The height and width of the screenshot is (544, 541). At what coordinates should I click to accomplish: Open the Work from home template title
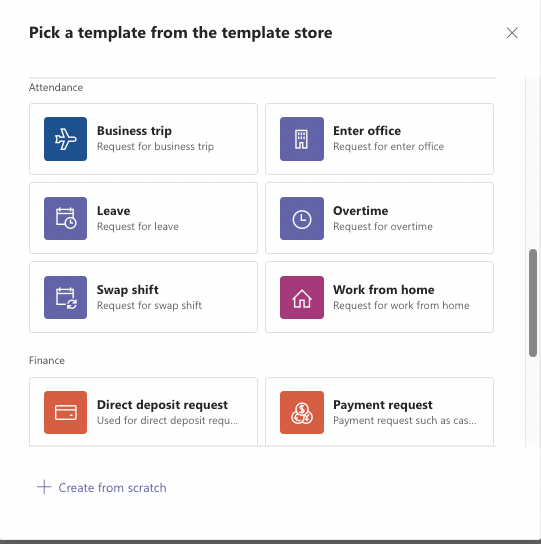pos(383,290)
